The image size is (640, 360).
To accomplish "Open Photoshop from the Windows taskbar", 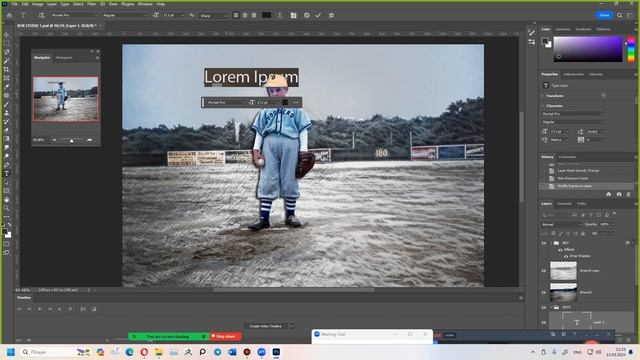I will tap(276, 352).
